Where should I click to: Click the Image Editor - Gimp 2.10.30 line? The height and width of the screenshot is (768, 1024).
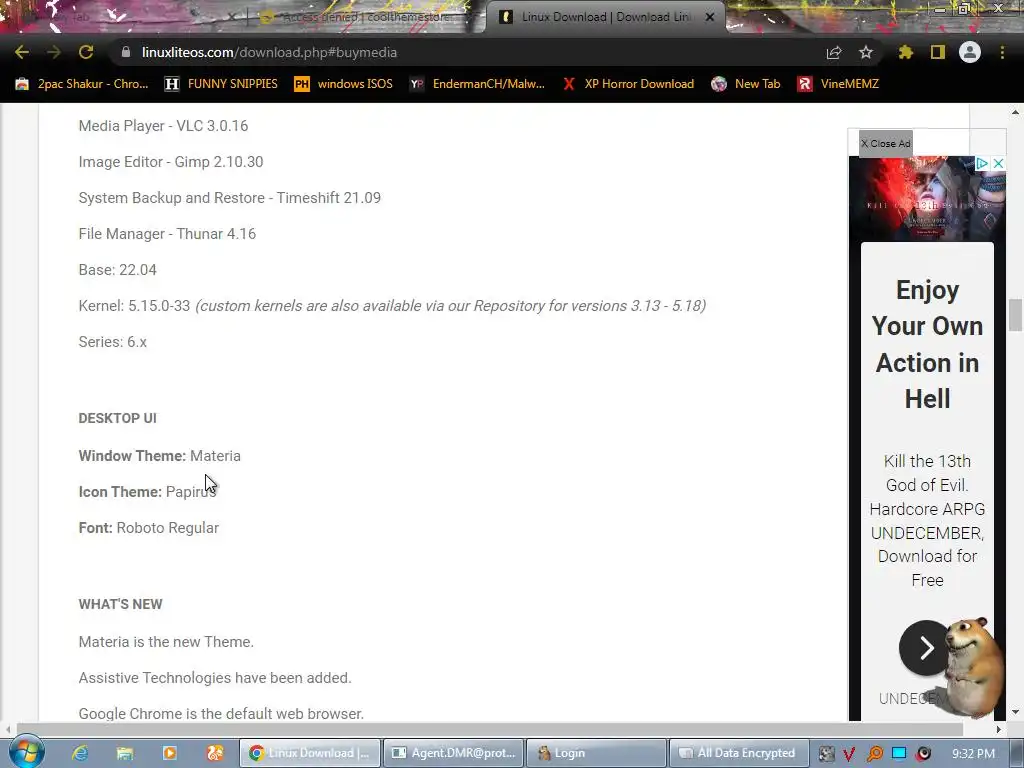pos(171,161)
